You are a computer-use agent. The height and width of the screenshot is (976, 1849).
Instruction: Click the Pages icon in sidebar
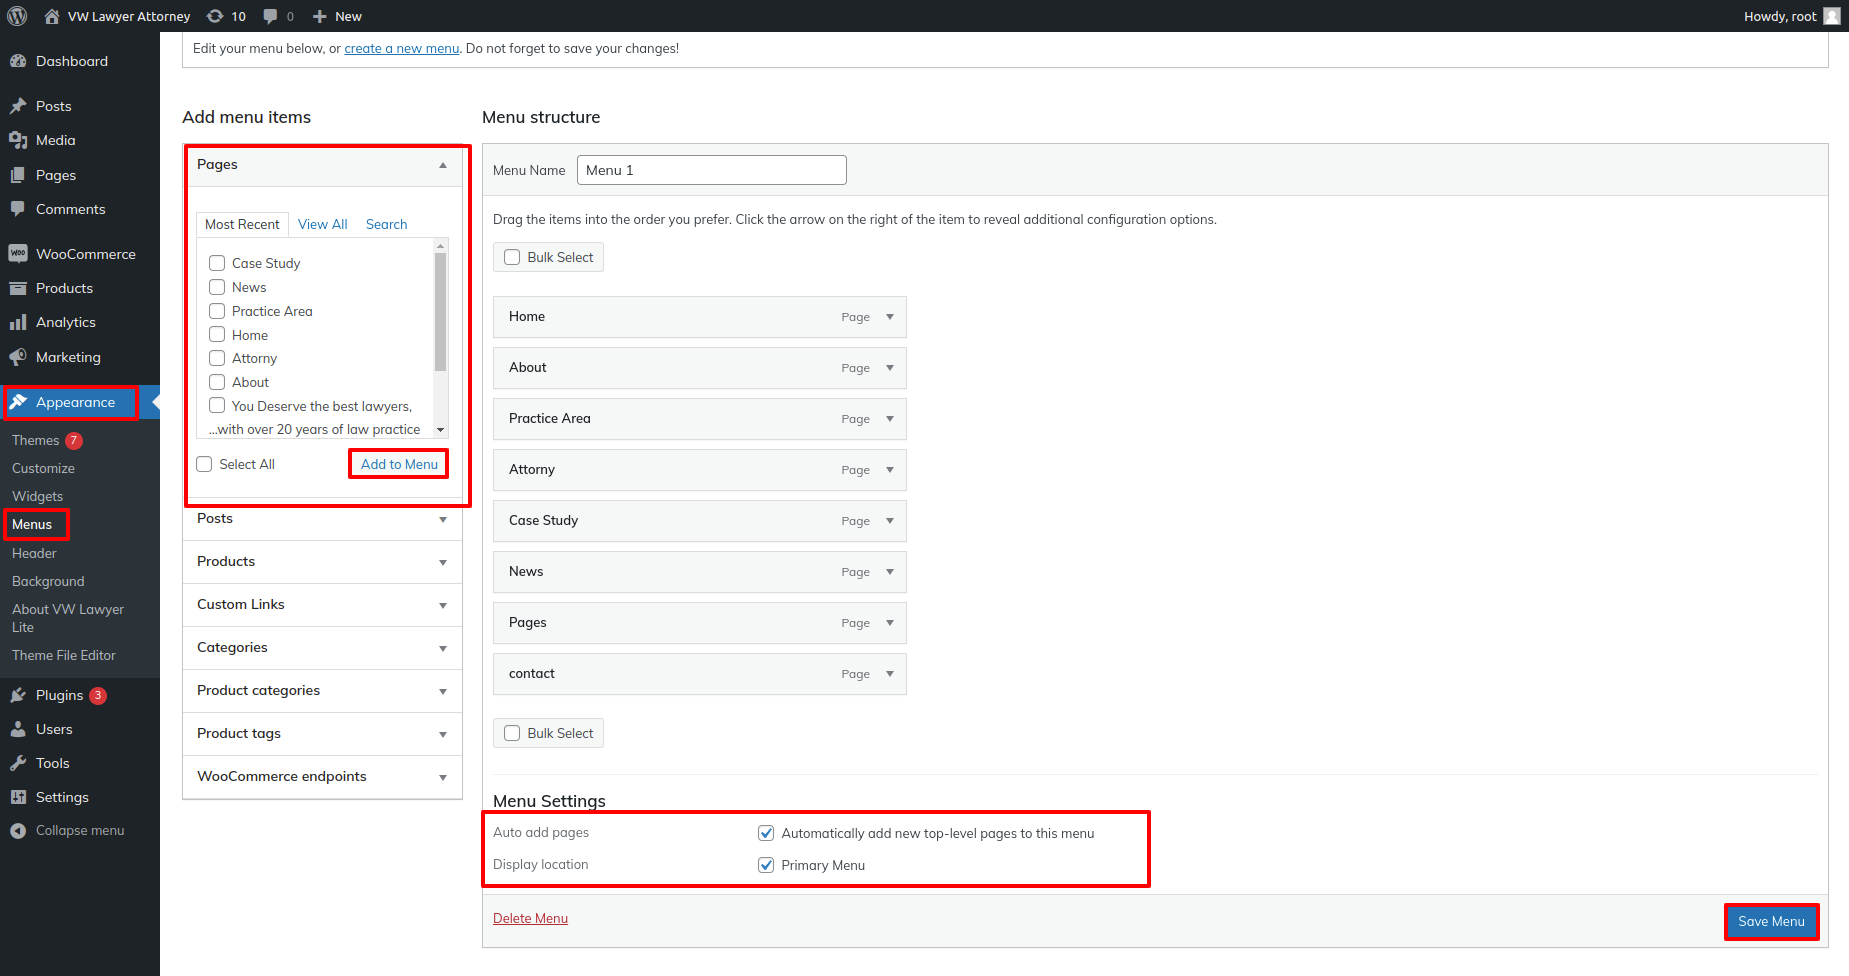pos(18,175)
